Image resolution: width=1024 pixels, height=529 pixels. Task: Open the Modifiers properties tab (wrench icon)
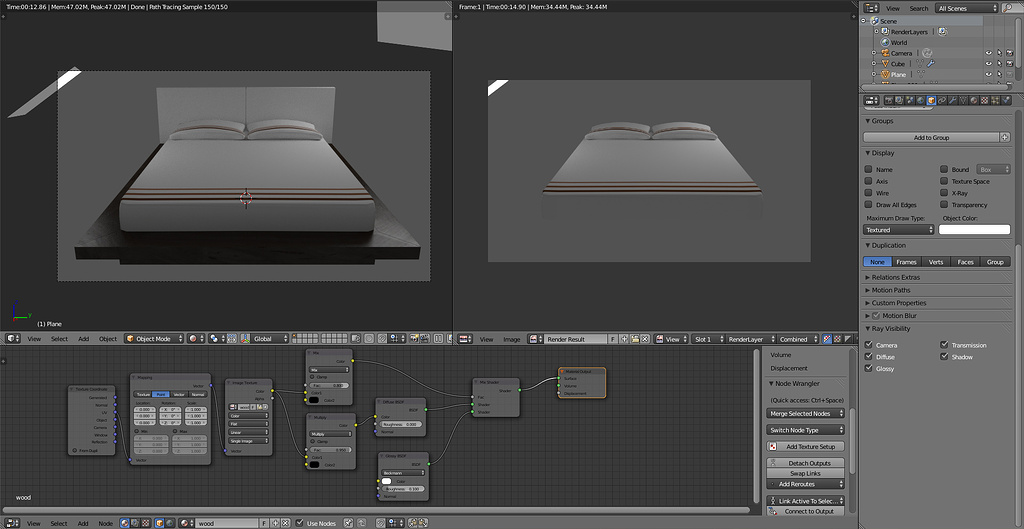[x=952, y=100]
